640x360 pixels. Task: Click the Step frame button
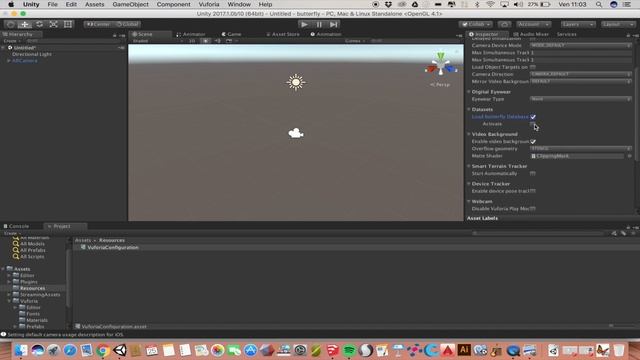(334, 24)
